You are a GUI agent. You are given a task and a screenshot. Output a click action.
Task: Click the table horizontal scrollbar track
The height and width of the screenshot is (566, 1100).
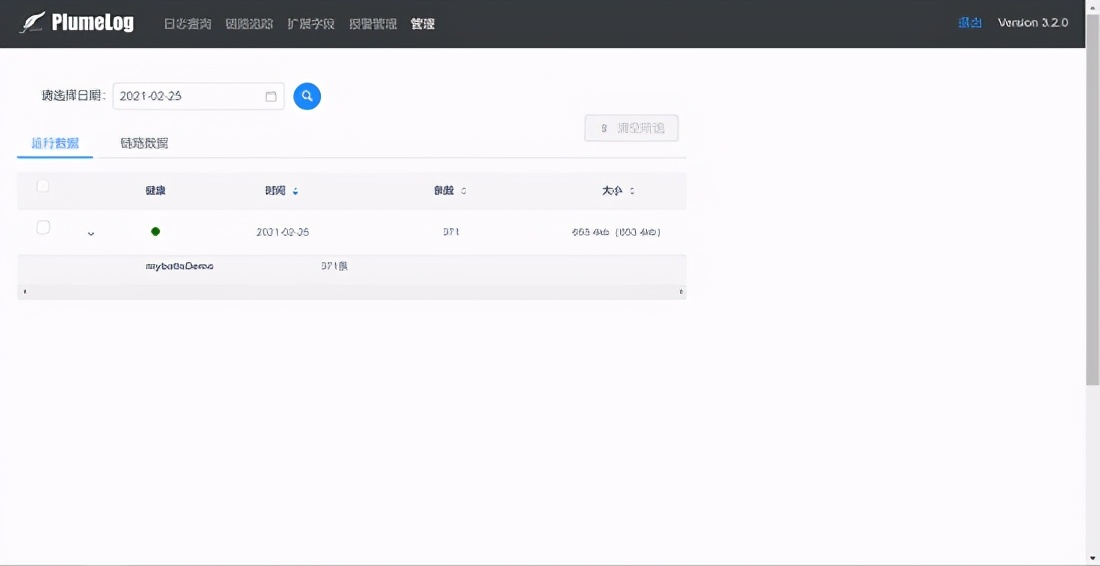point(351,291)
